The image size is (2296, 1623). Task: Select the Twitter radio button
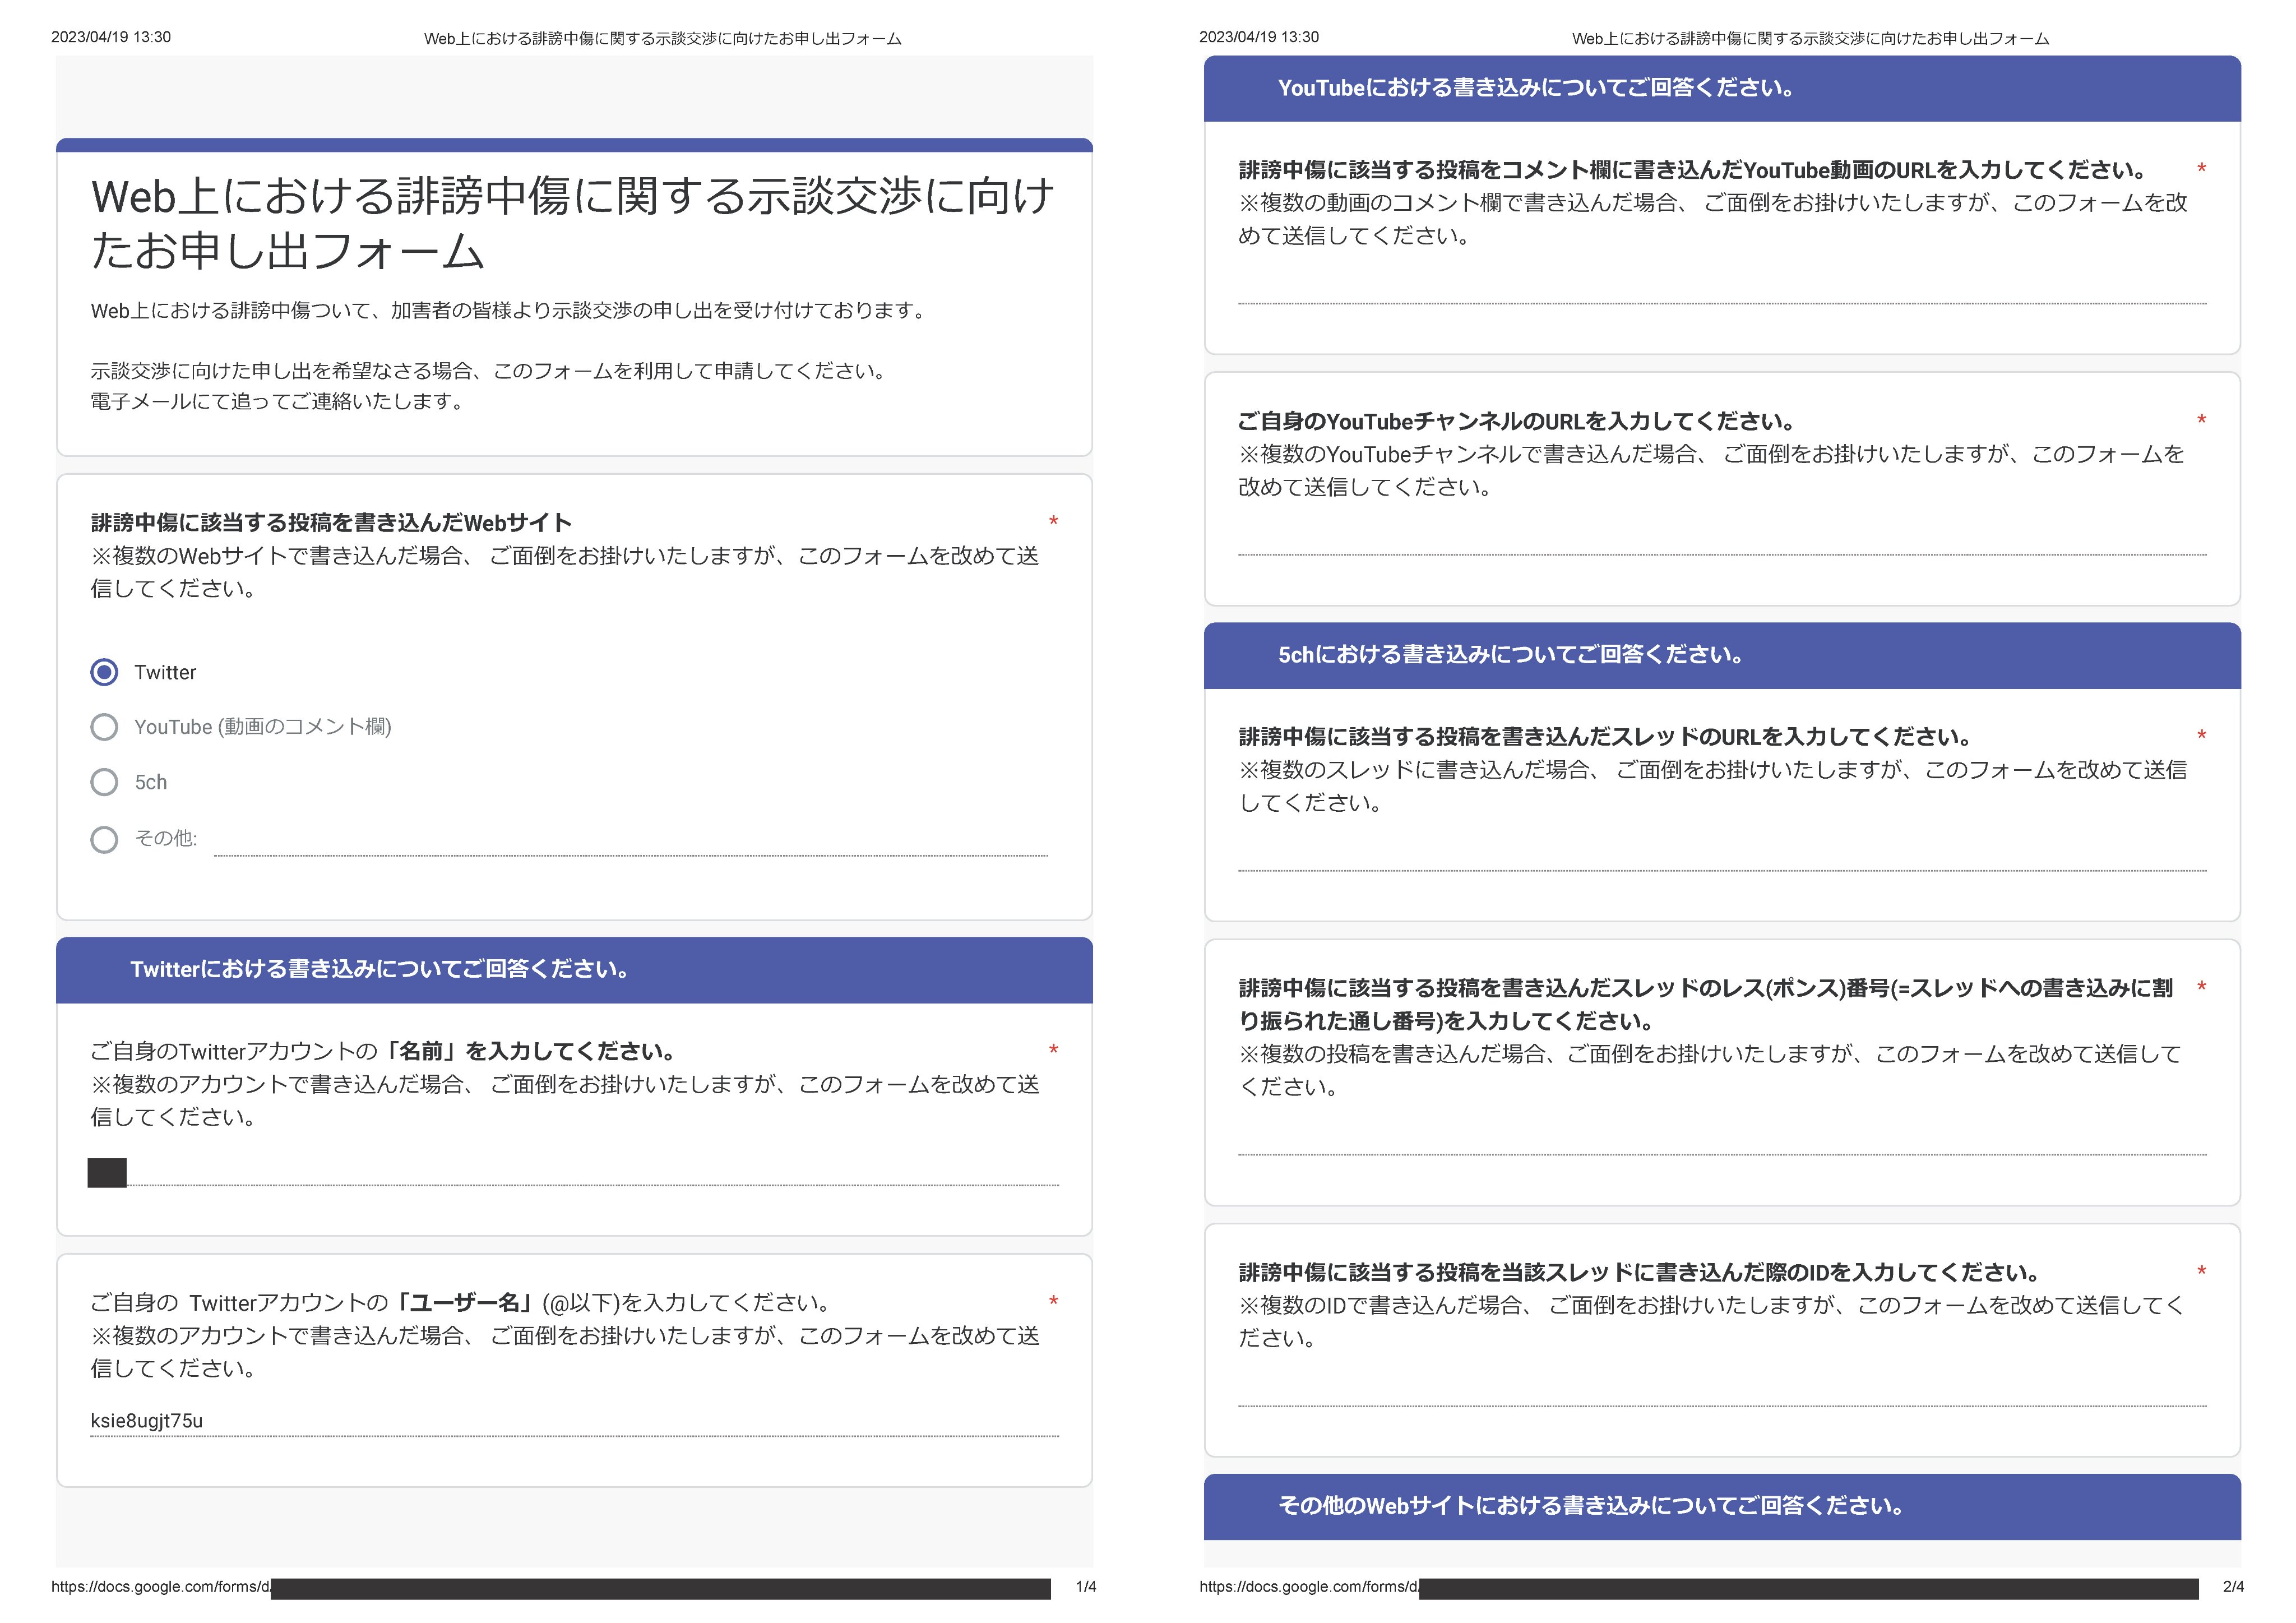tap(104, 672)
